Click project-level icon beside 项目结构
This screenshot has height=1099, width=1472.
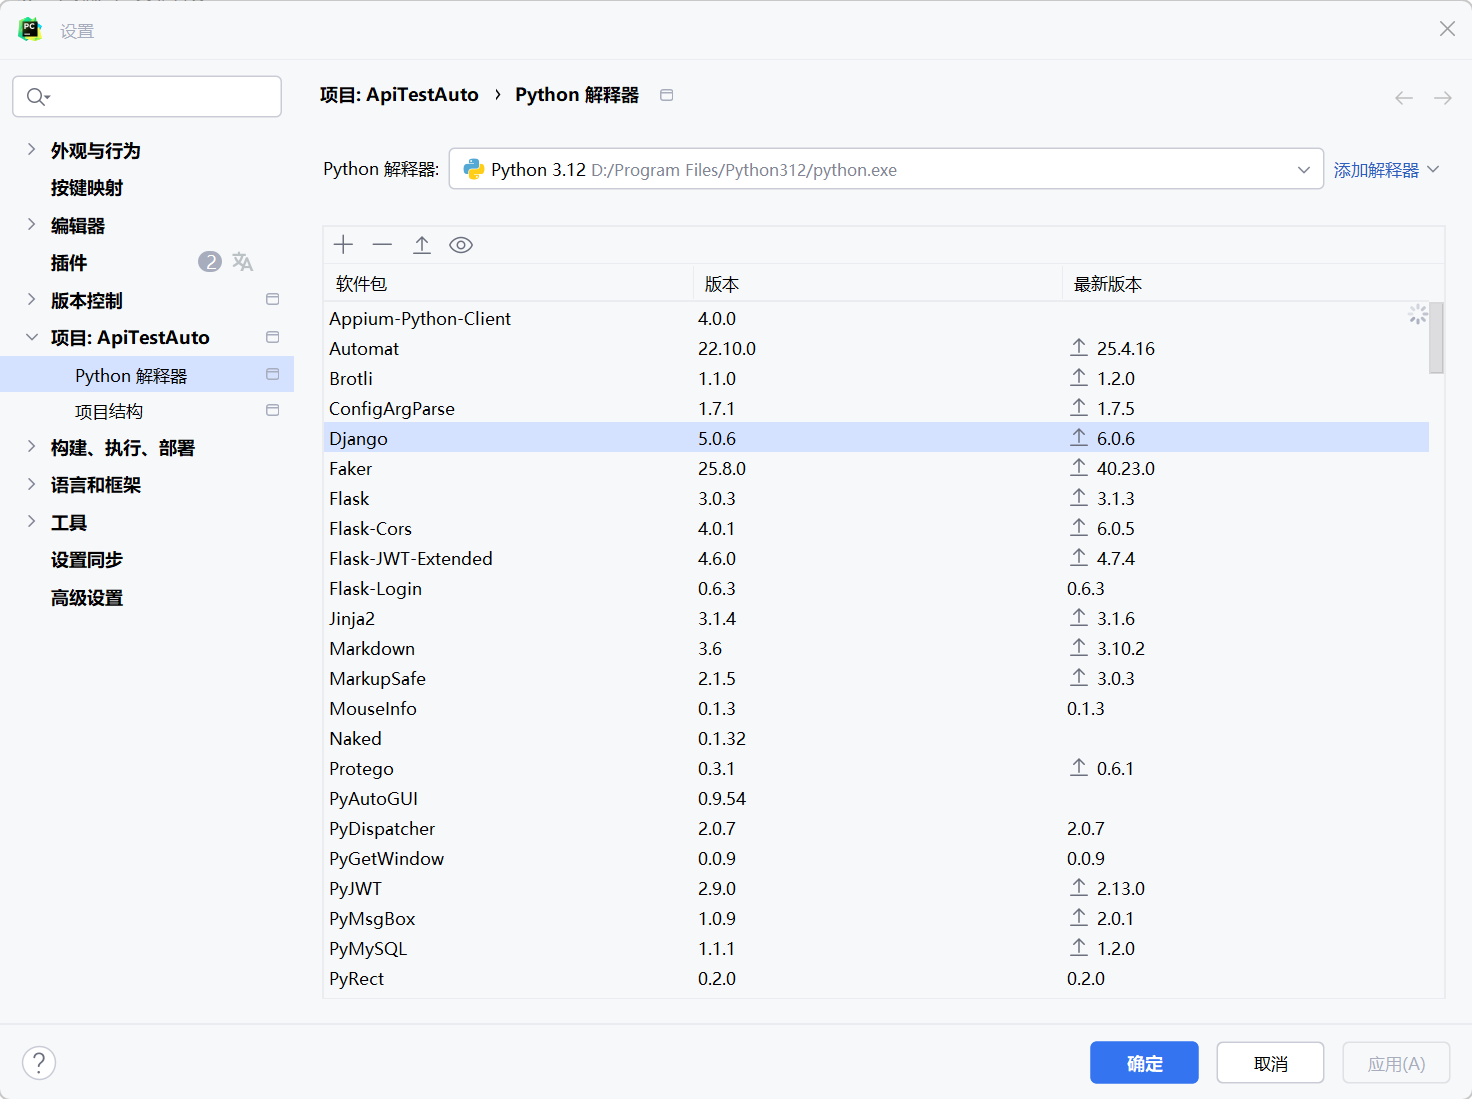tap(272, 410)
